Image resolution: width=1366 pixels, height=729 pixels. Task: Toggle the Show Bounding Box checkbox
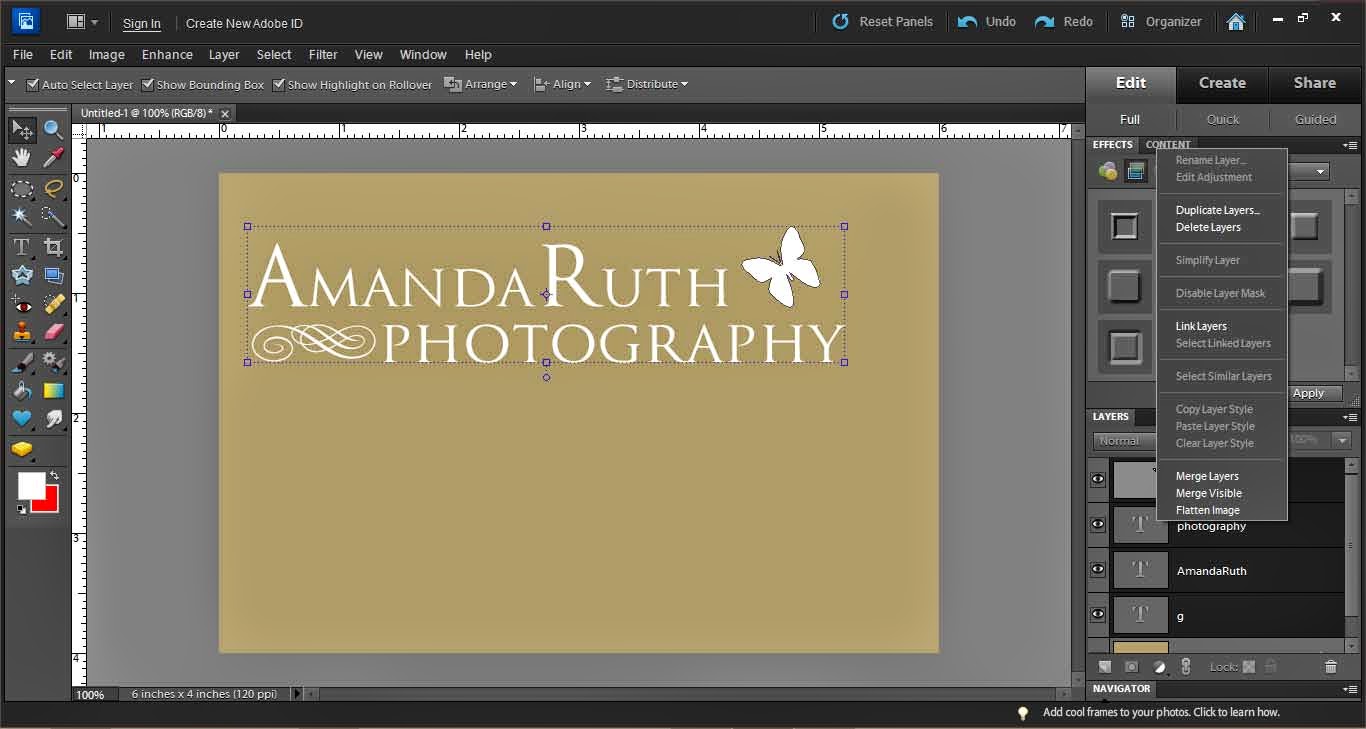tap(148, 85)
